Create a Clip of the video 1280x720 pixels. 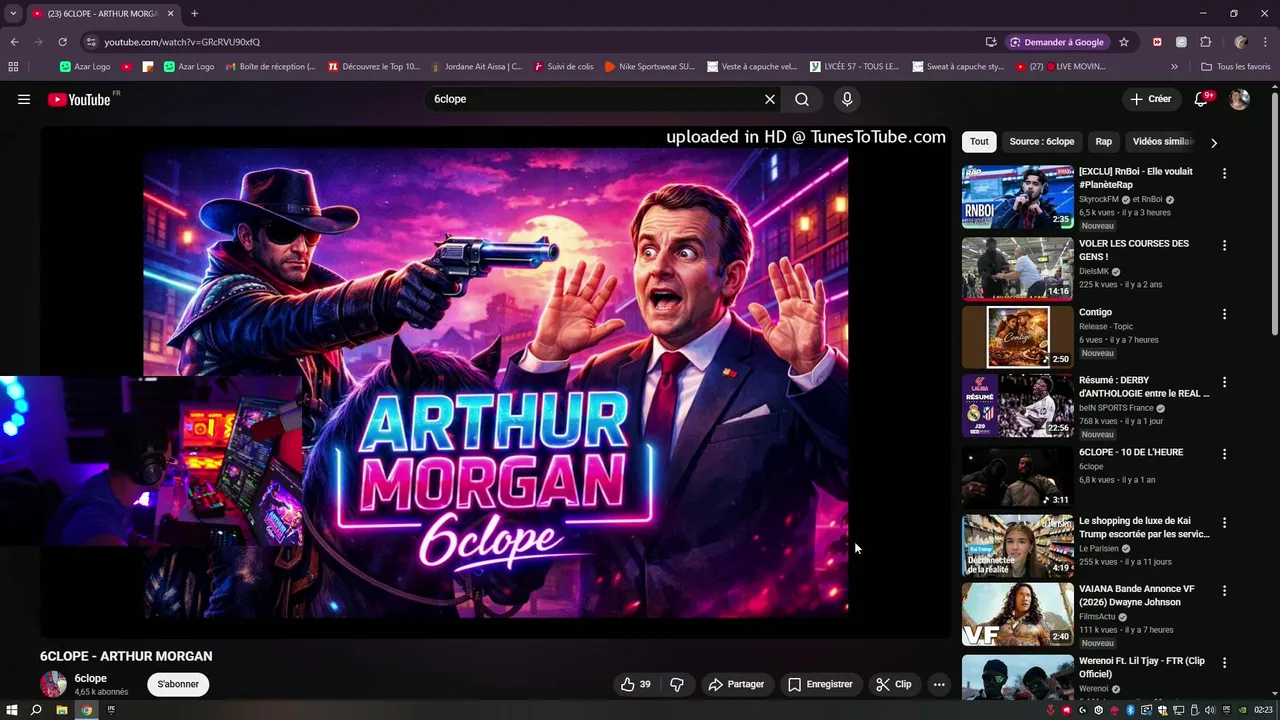(x=894, y=684)
